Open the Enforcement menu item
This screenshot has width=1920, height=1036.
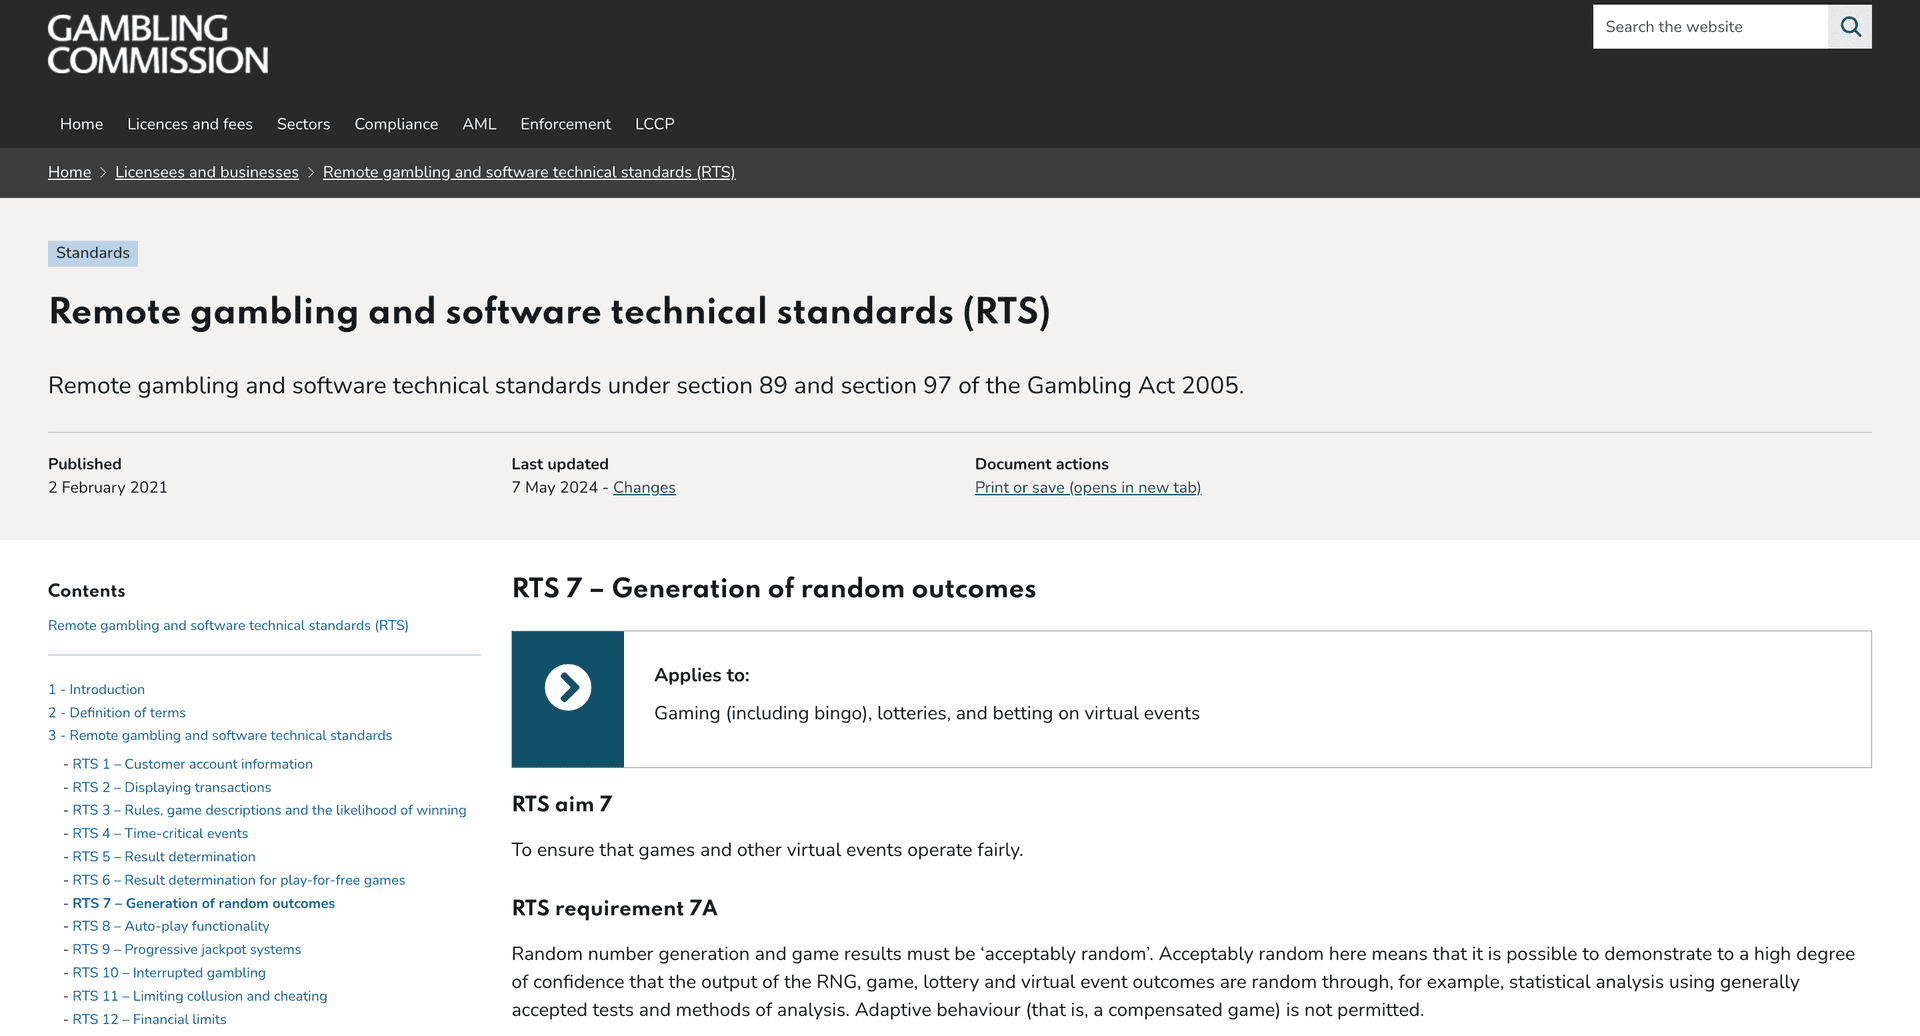[x=565, y=124]
